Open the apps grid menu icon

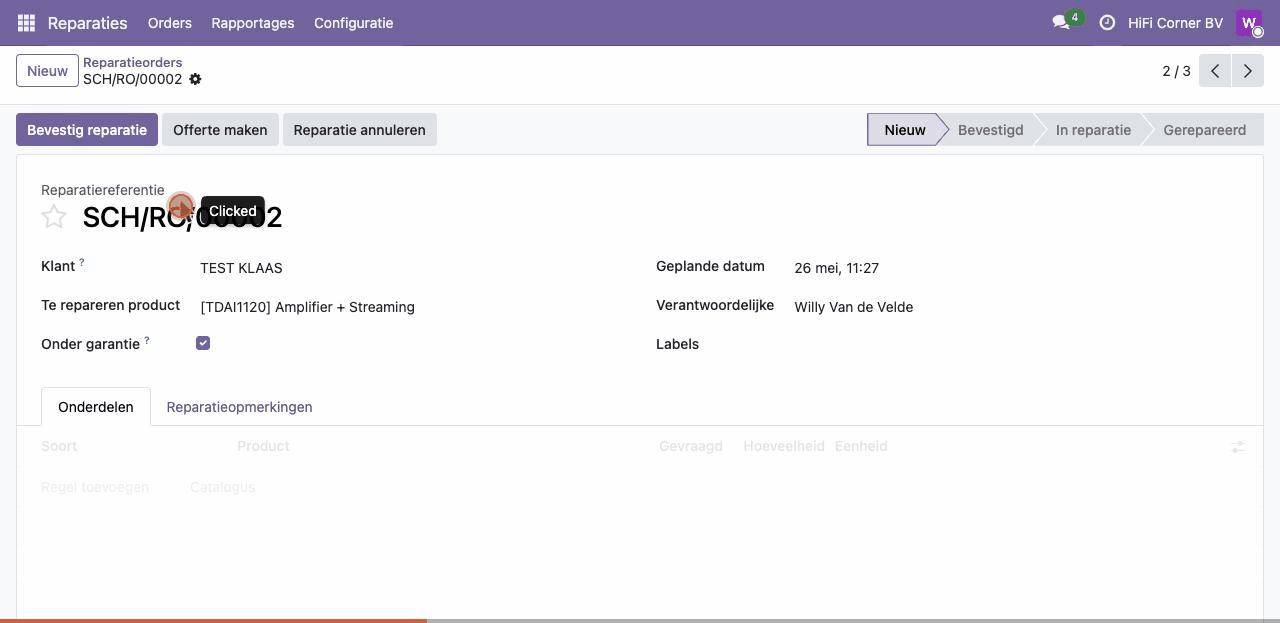coord(26,22)
